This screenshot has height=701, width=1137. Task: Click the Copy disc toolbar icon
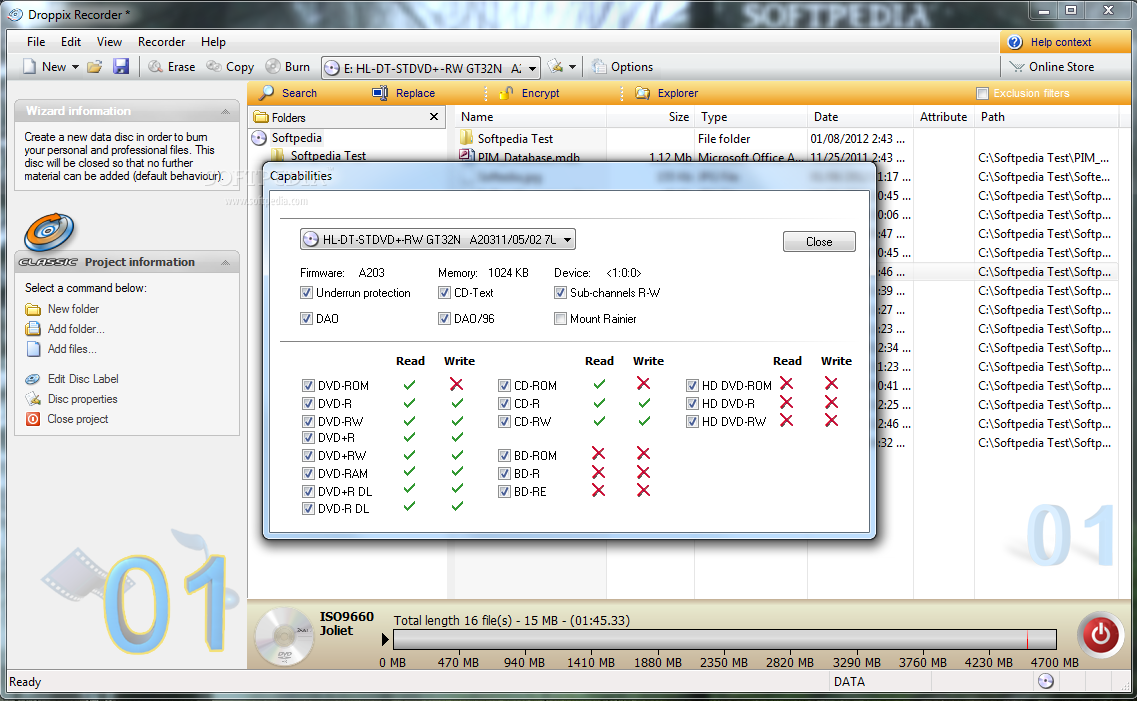point(214,67)
